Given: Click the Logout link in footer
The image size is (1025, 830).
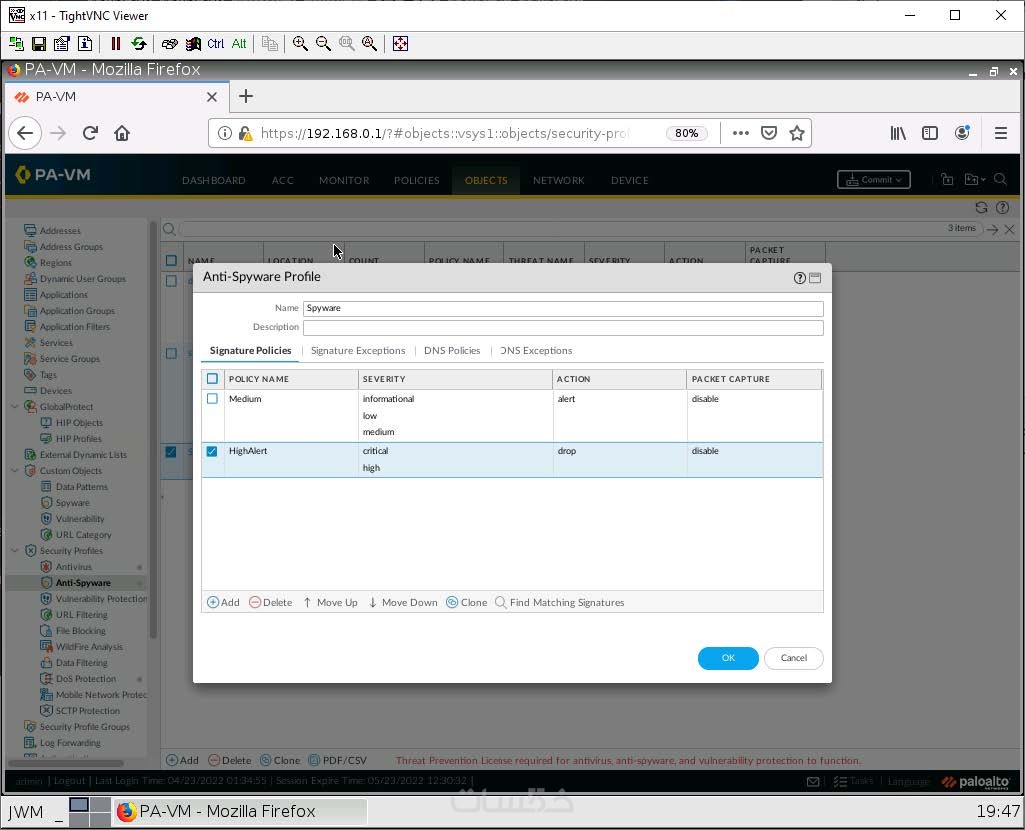Looking at the screenshot, I should 69,781.
